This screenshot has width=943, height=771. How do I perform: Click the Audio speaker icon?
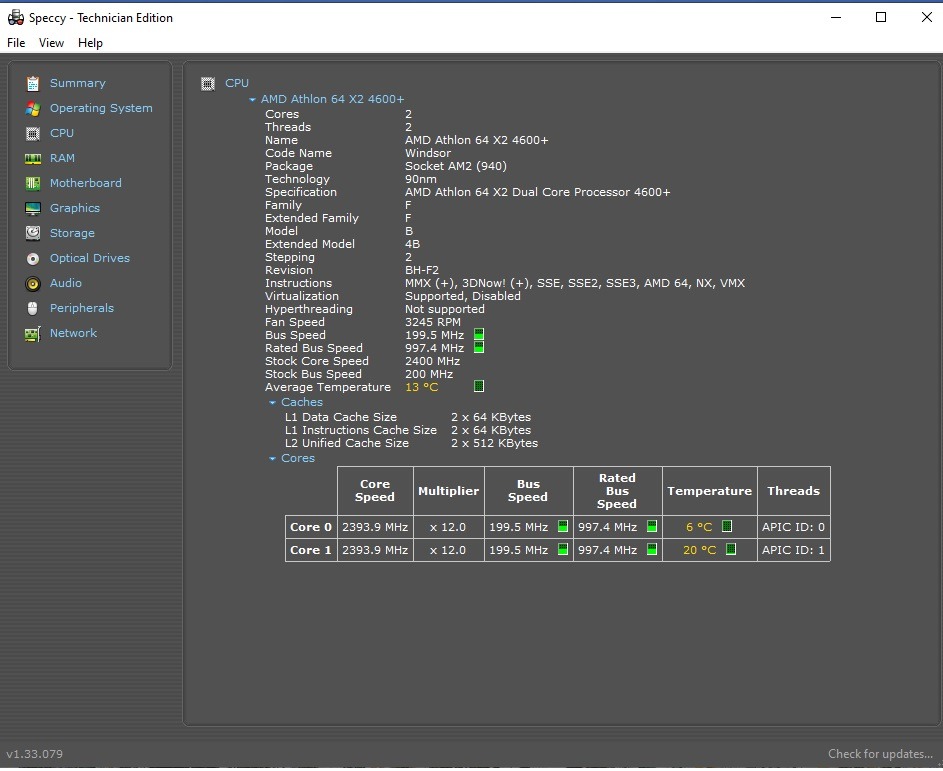[32, 283]
